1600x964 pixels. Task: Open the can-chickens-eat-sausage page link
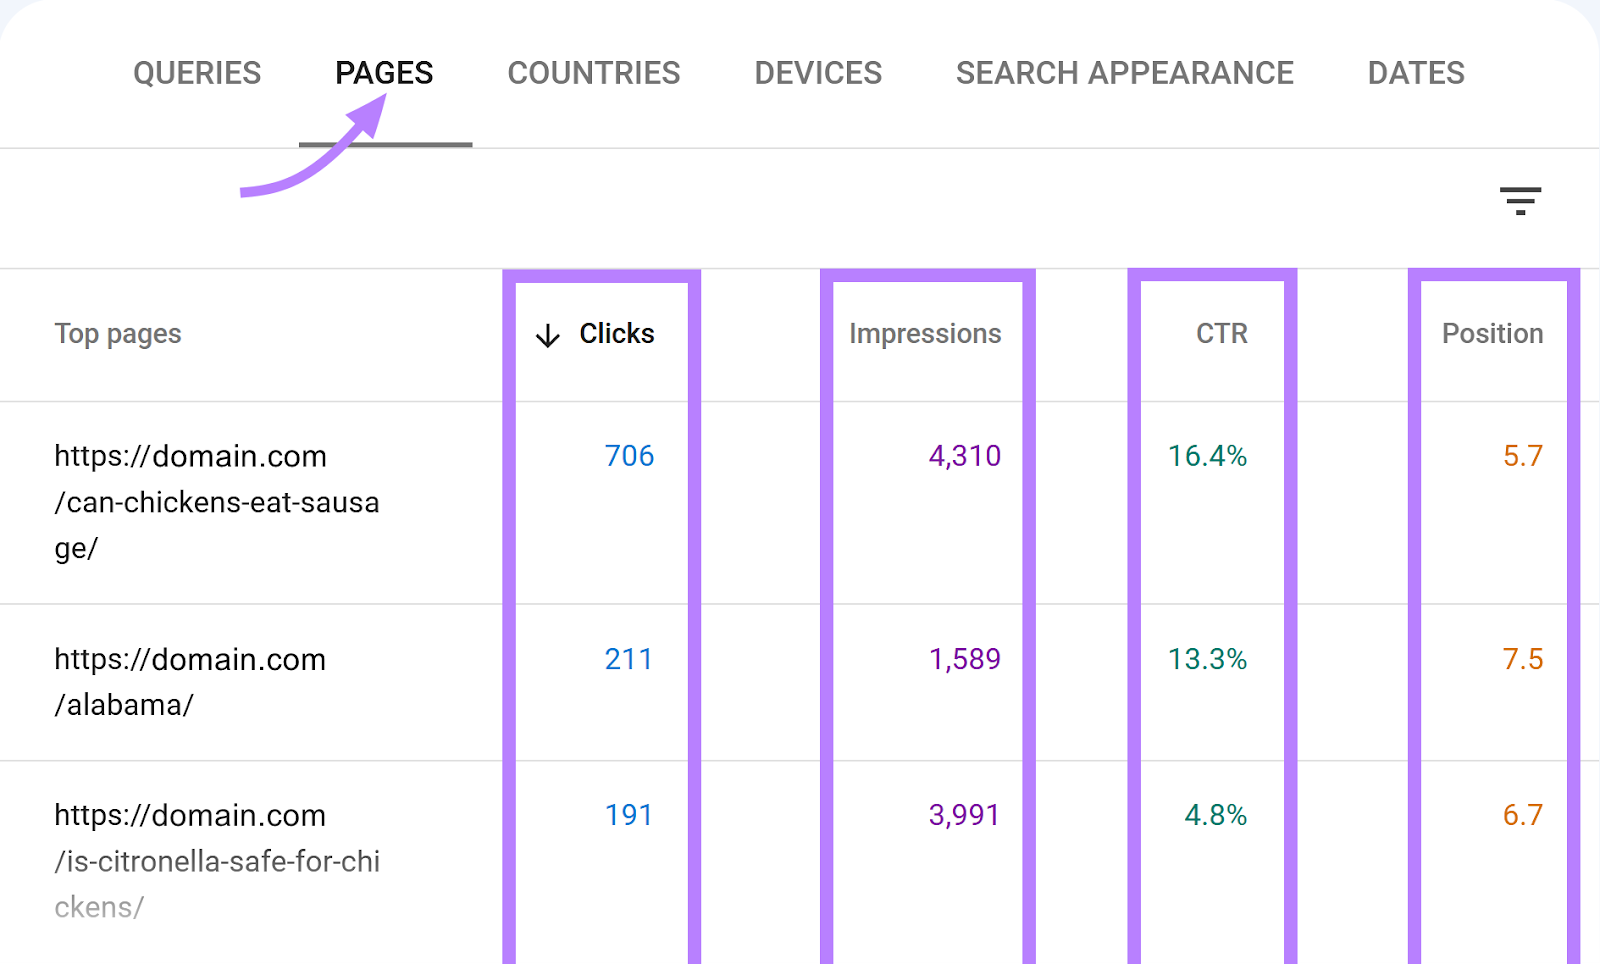pyautogui.click(x=216, y=502)
